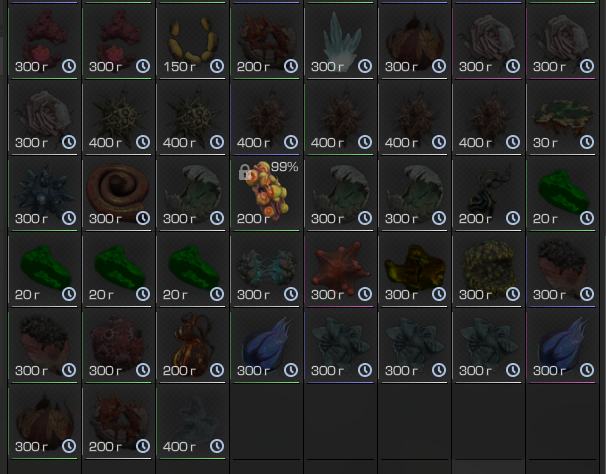
Task: Select the red starfish-shaped artifact
Action: (x=340, y=268)
